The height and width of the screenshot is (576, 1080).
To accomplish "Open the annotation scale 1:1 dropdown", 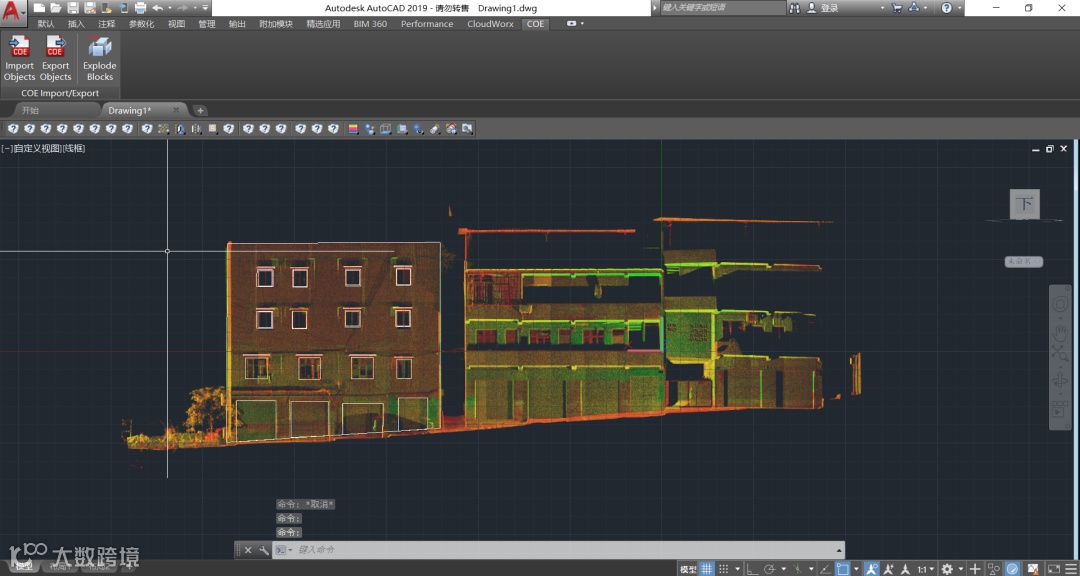I will (927, 569).
